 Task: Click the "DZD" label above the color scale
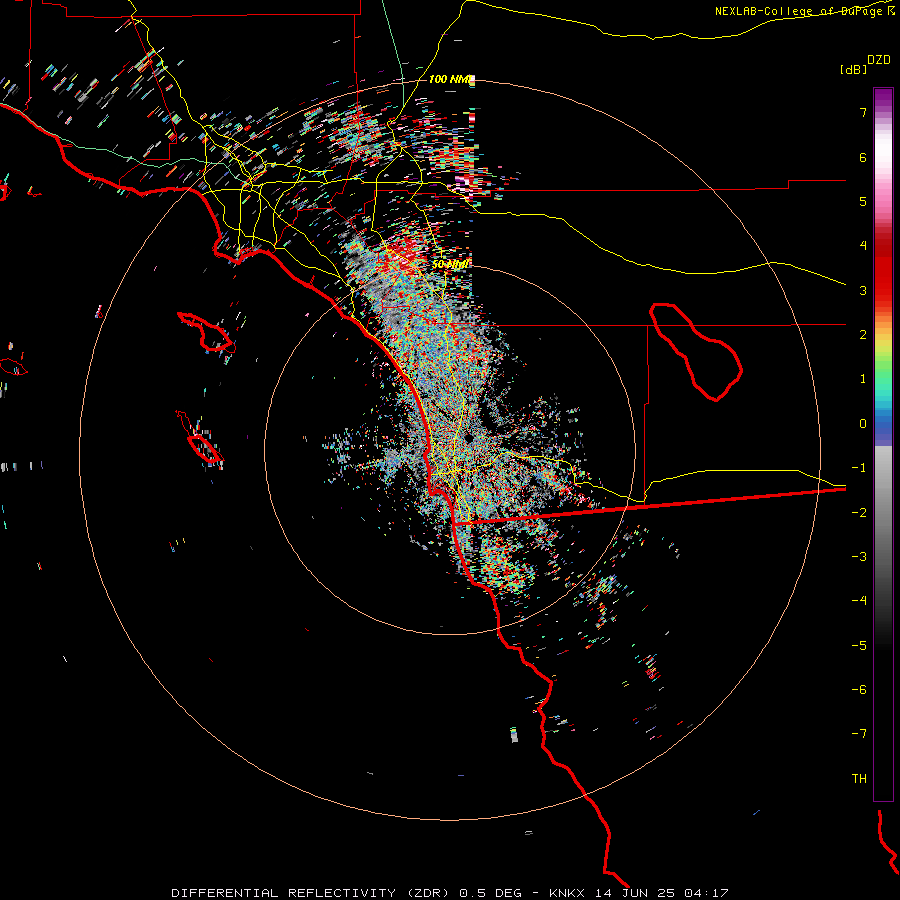point(879,60)
